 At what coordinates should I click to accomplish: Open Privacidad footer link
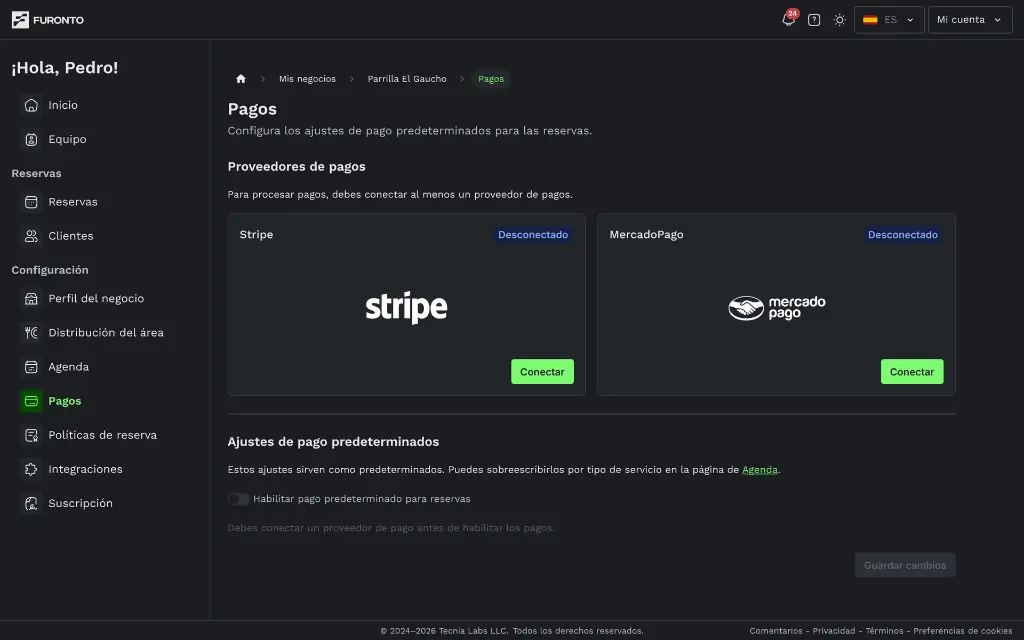click(833, 631)
